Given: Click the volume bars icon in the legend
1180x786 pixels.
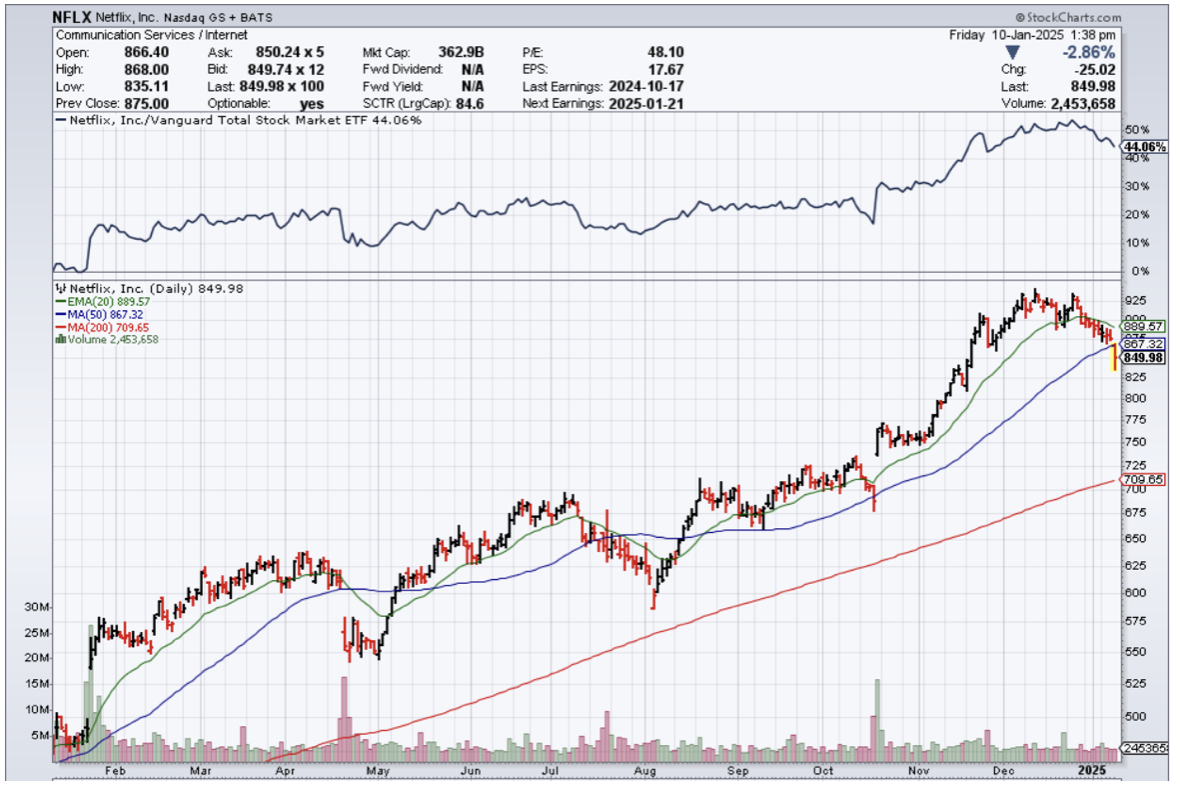Looking at the screenshot, I should pyautogui.click(x=59, y=339).
